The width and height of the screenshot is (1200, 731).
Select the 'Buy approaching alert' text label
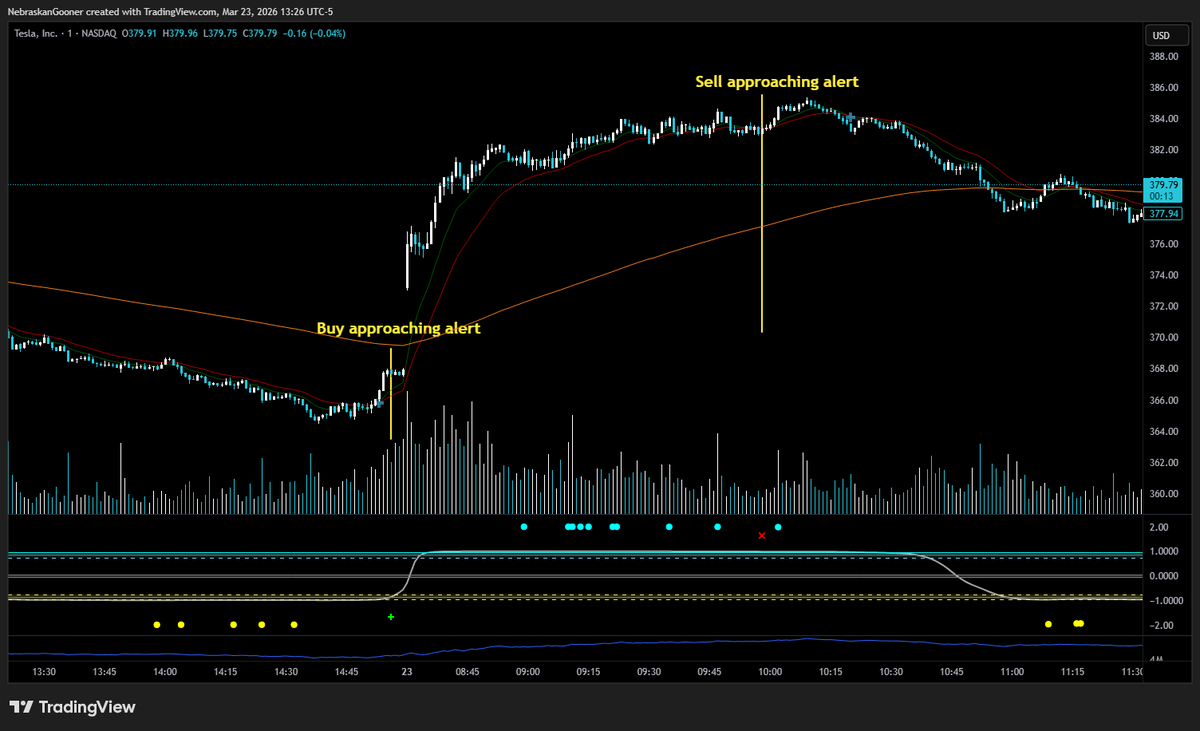coord(398,328)
